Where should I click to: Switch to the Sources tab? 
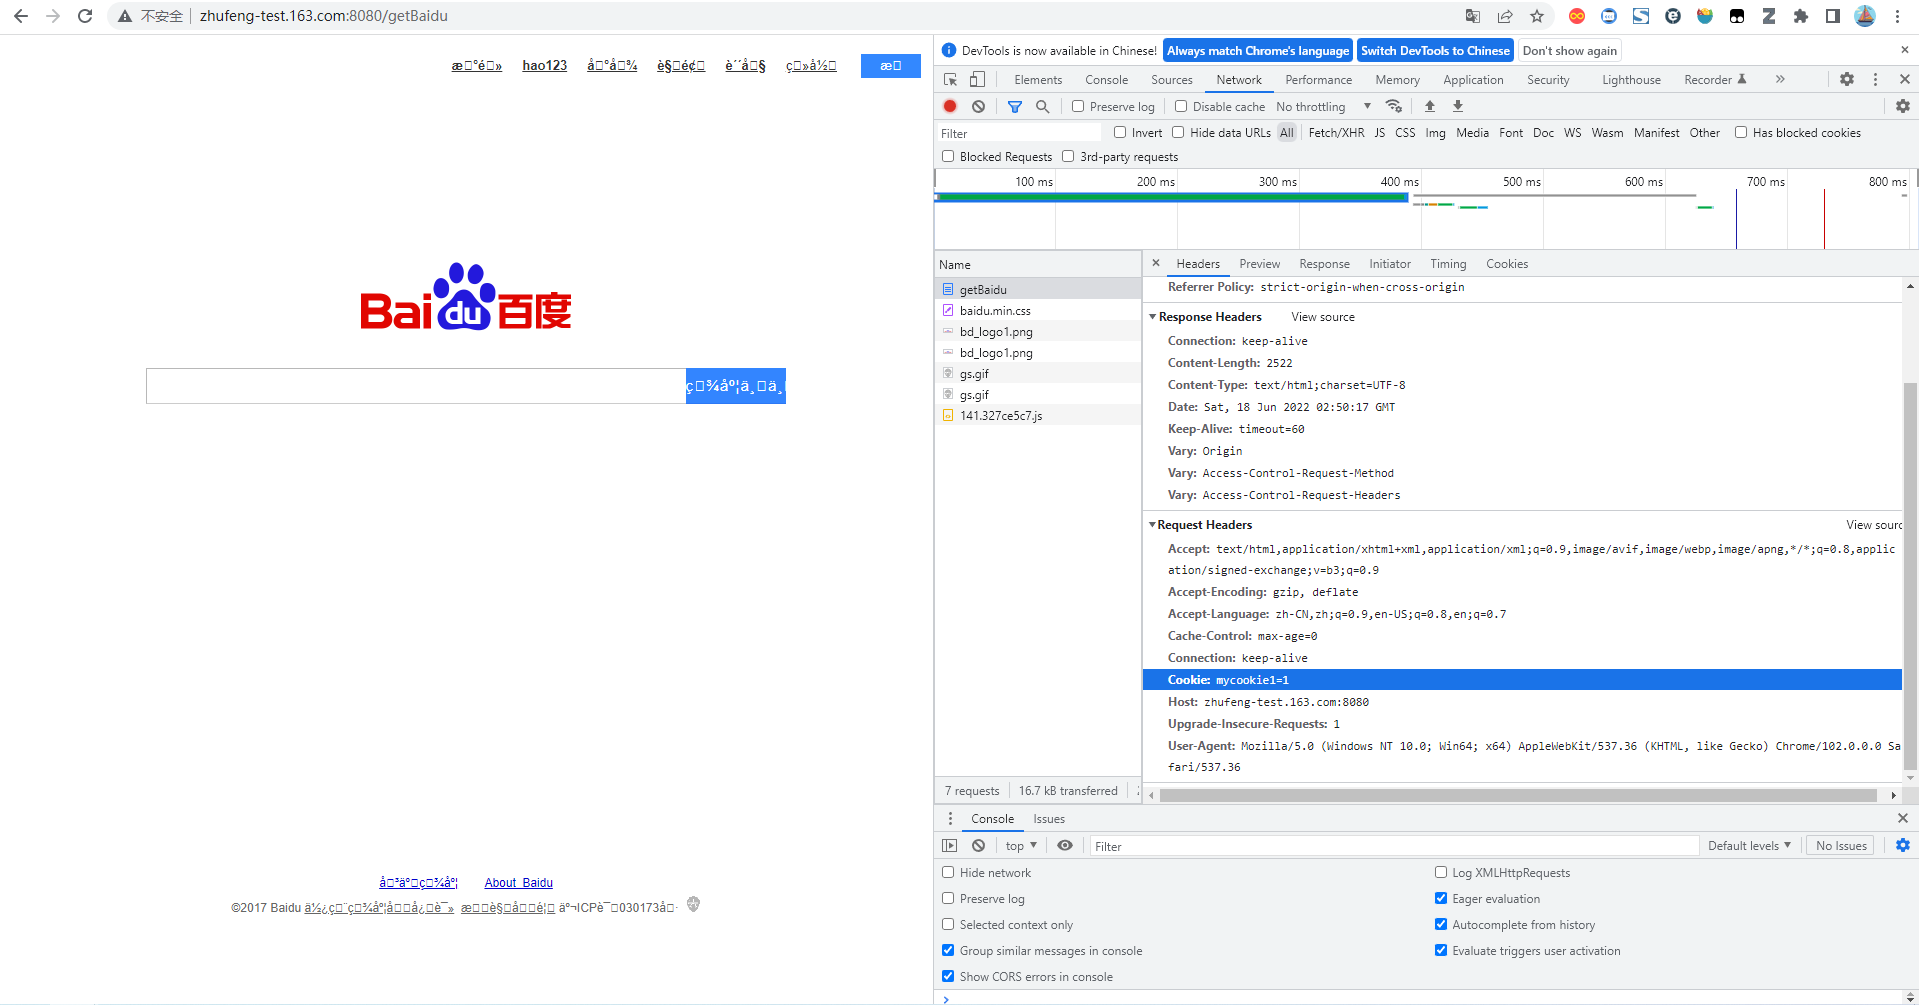[x=1171, y=79]
